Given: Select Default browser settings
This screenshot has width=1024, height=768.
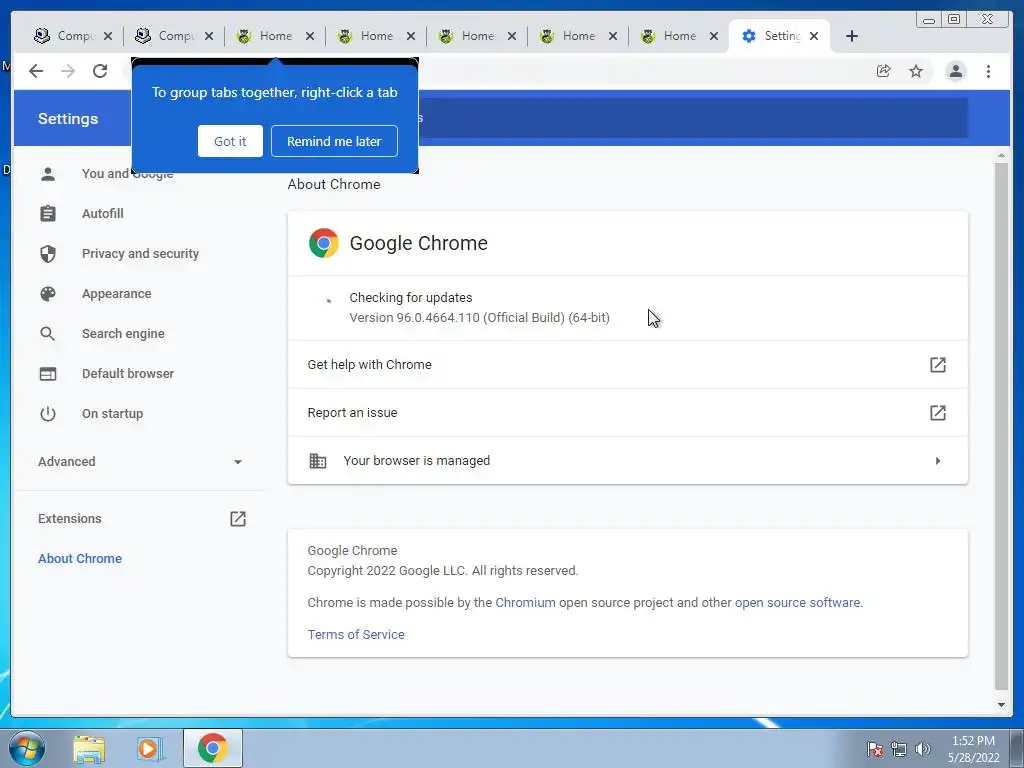Looking at the screenshot, I should pyautogui.click(x=128, y=374).
